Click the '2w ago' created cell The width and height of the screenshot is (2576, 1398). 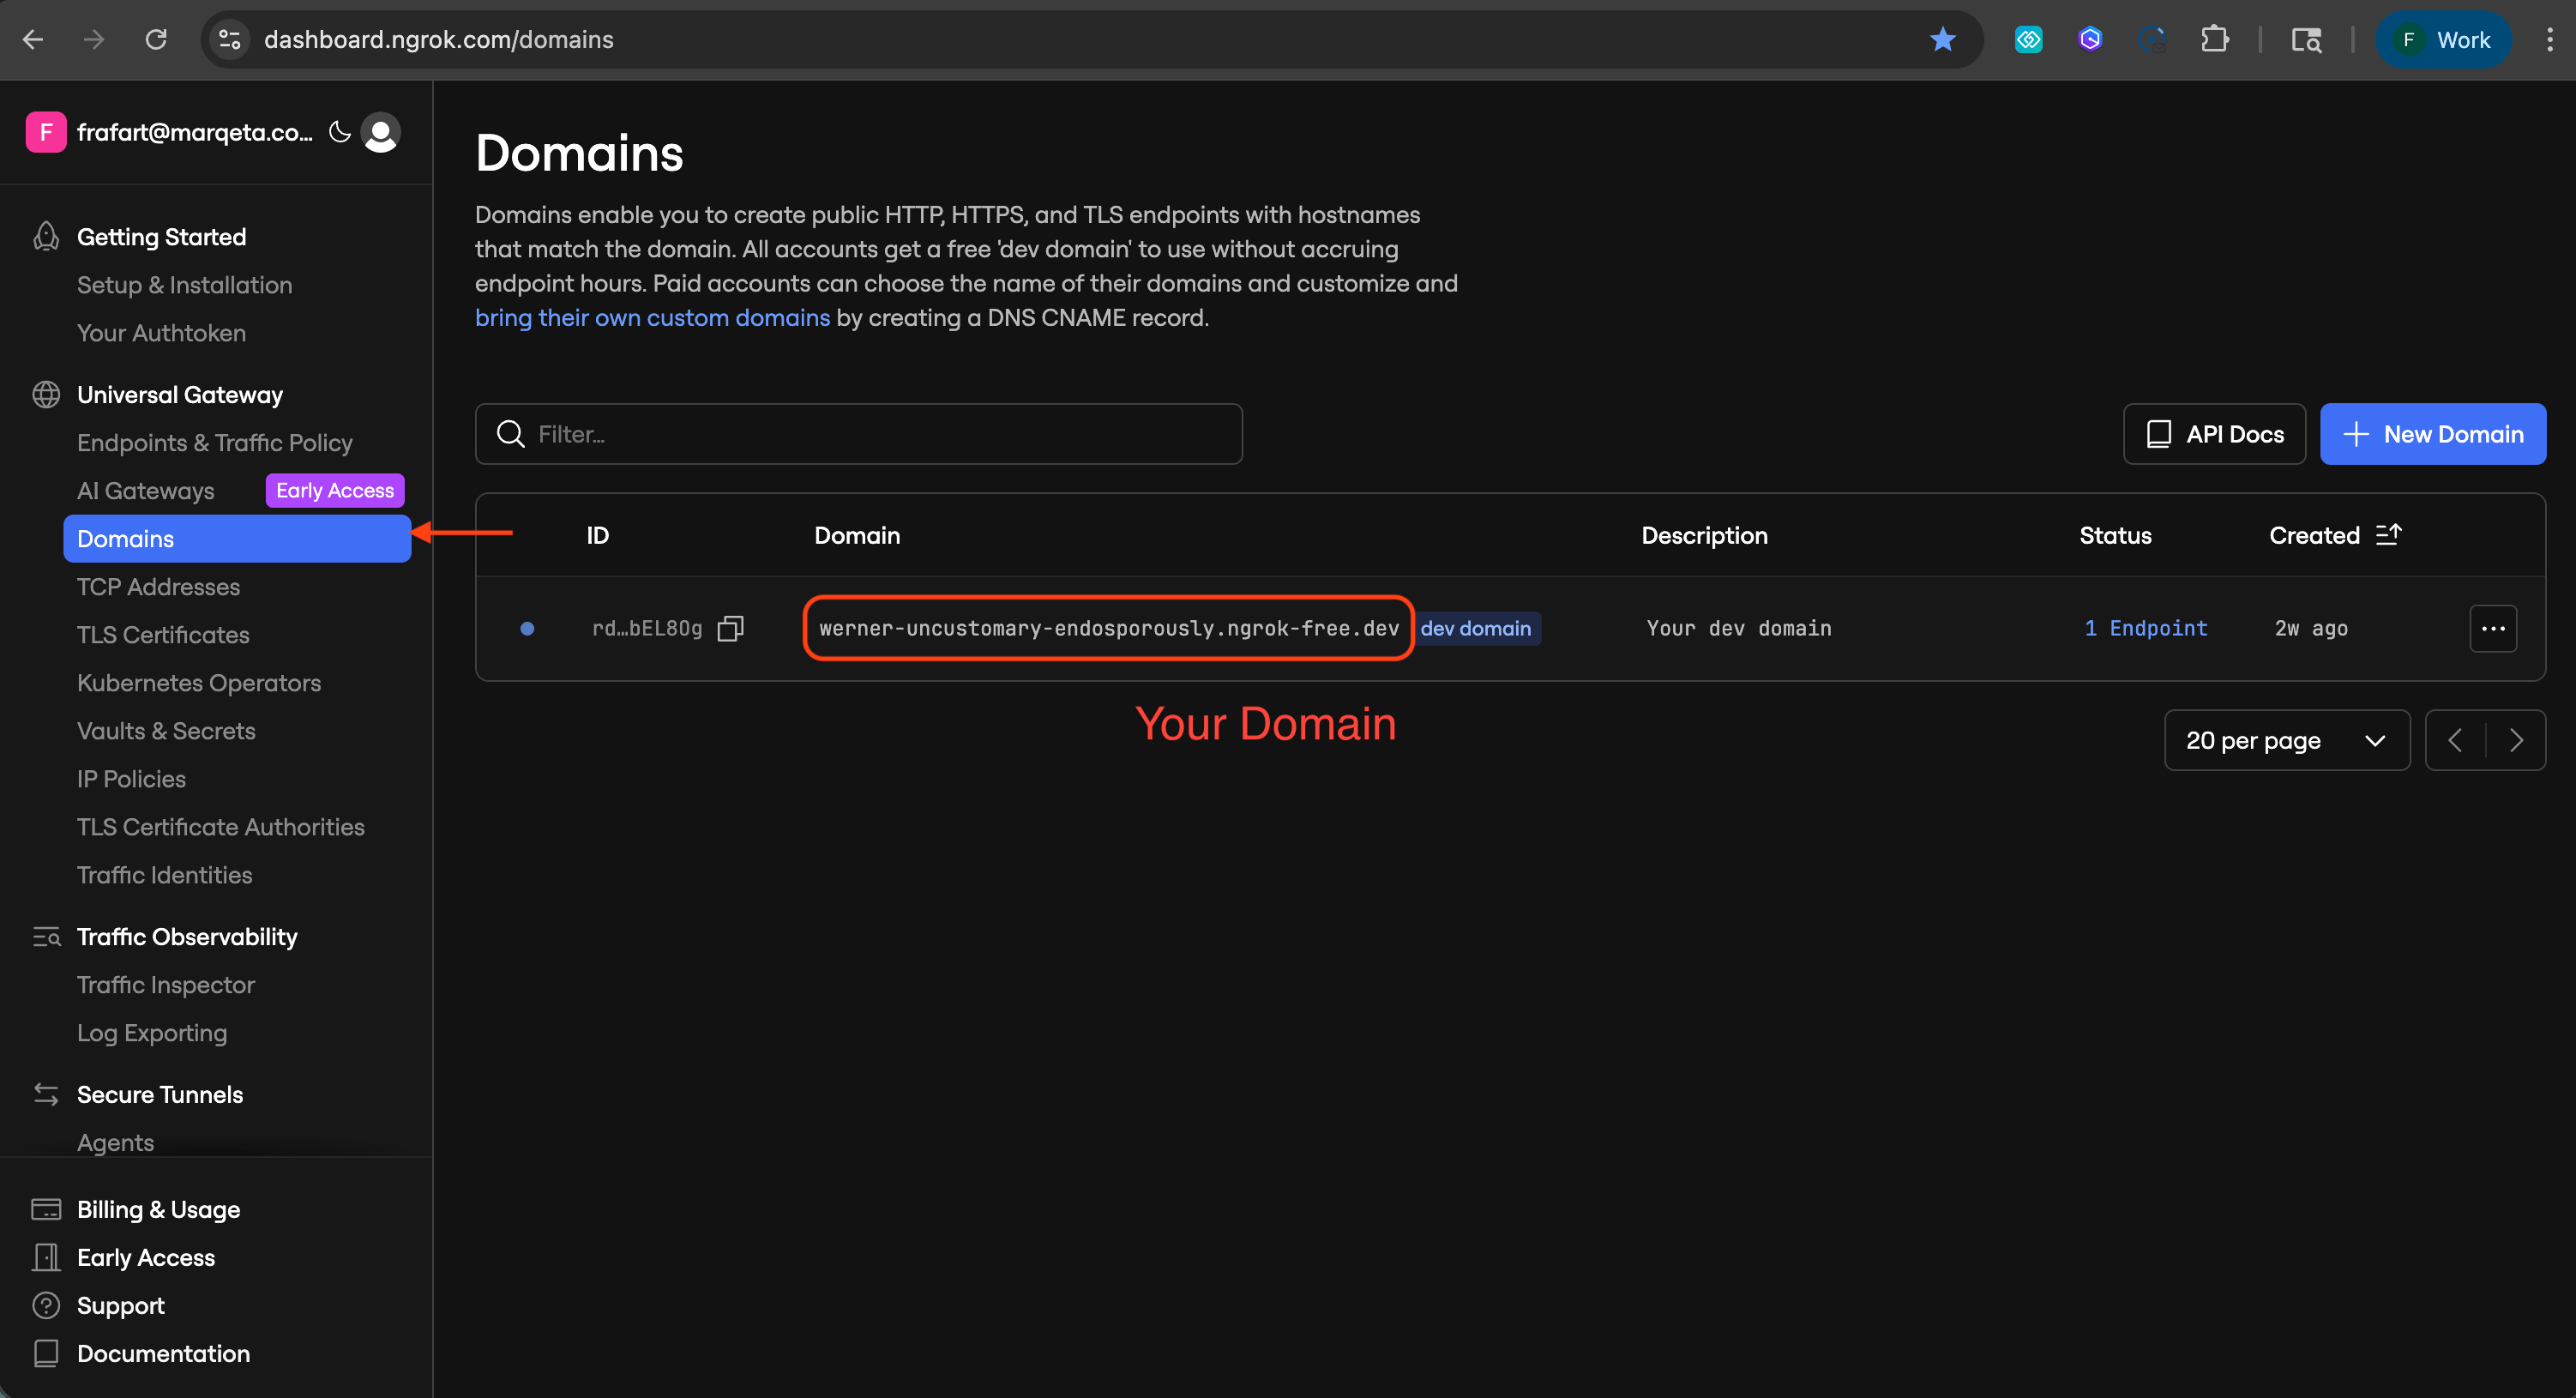[x=2311, y=628]
